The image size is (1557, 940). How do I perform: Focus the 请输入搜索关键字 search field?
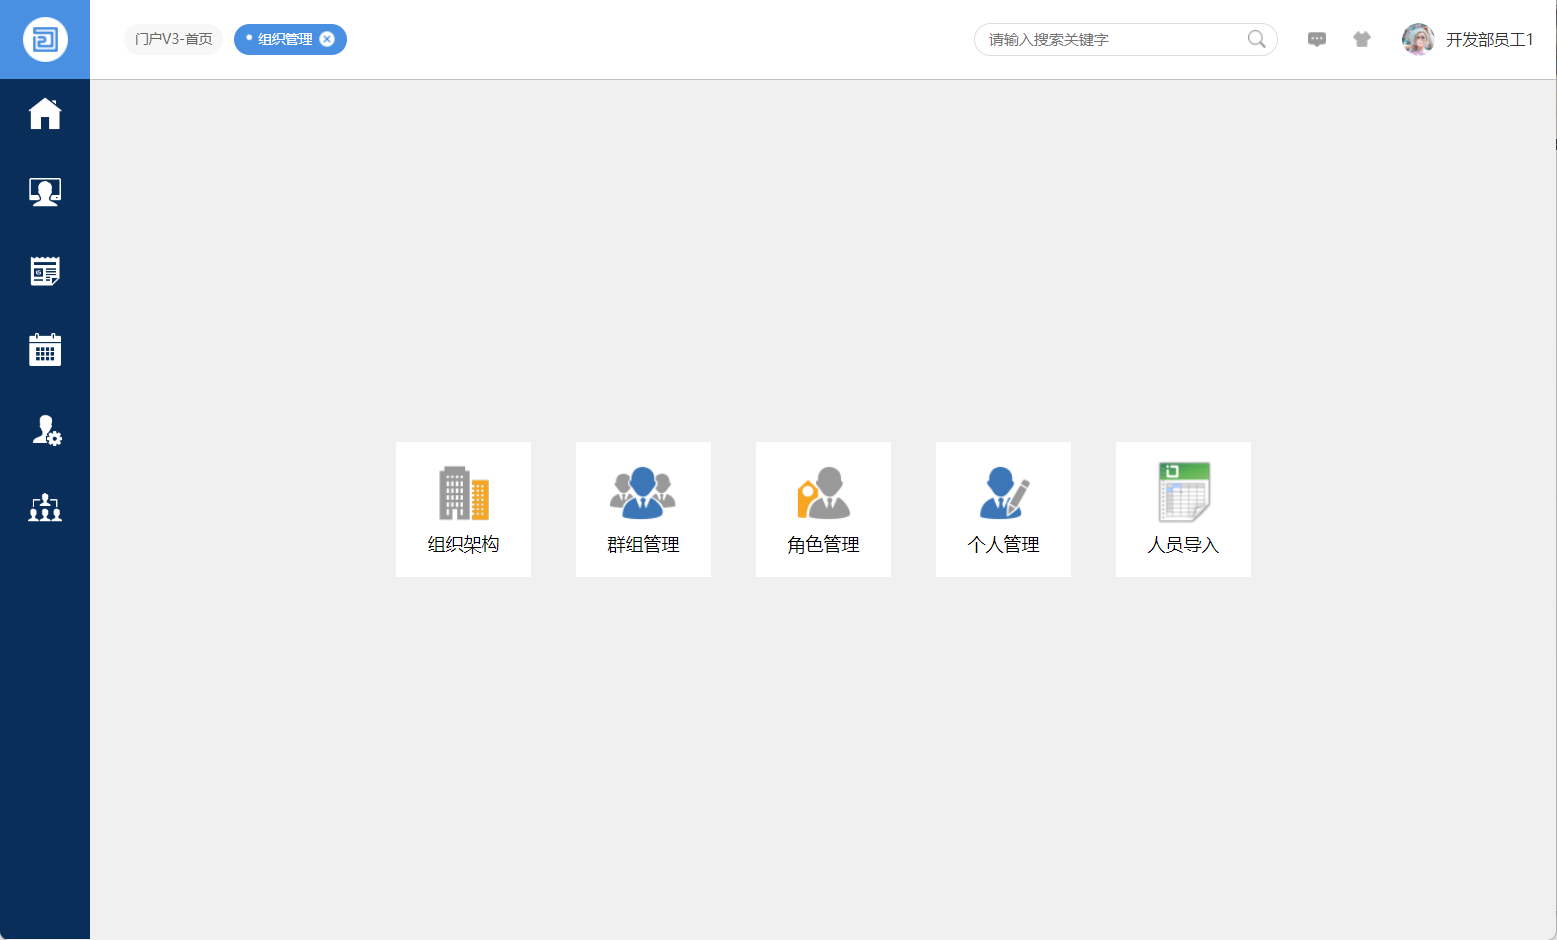[1110, 39]
